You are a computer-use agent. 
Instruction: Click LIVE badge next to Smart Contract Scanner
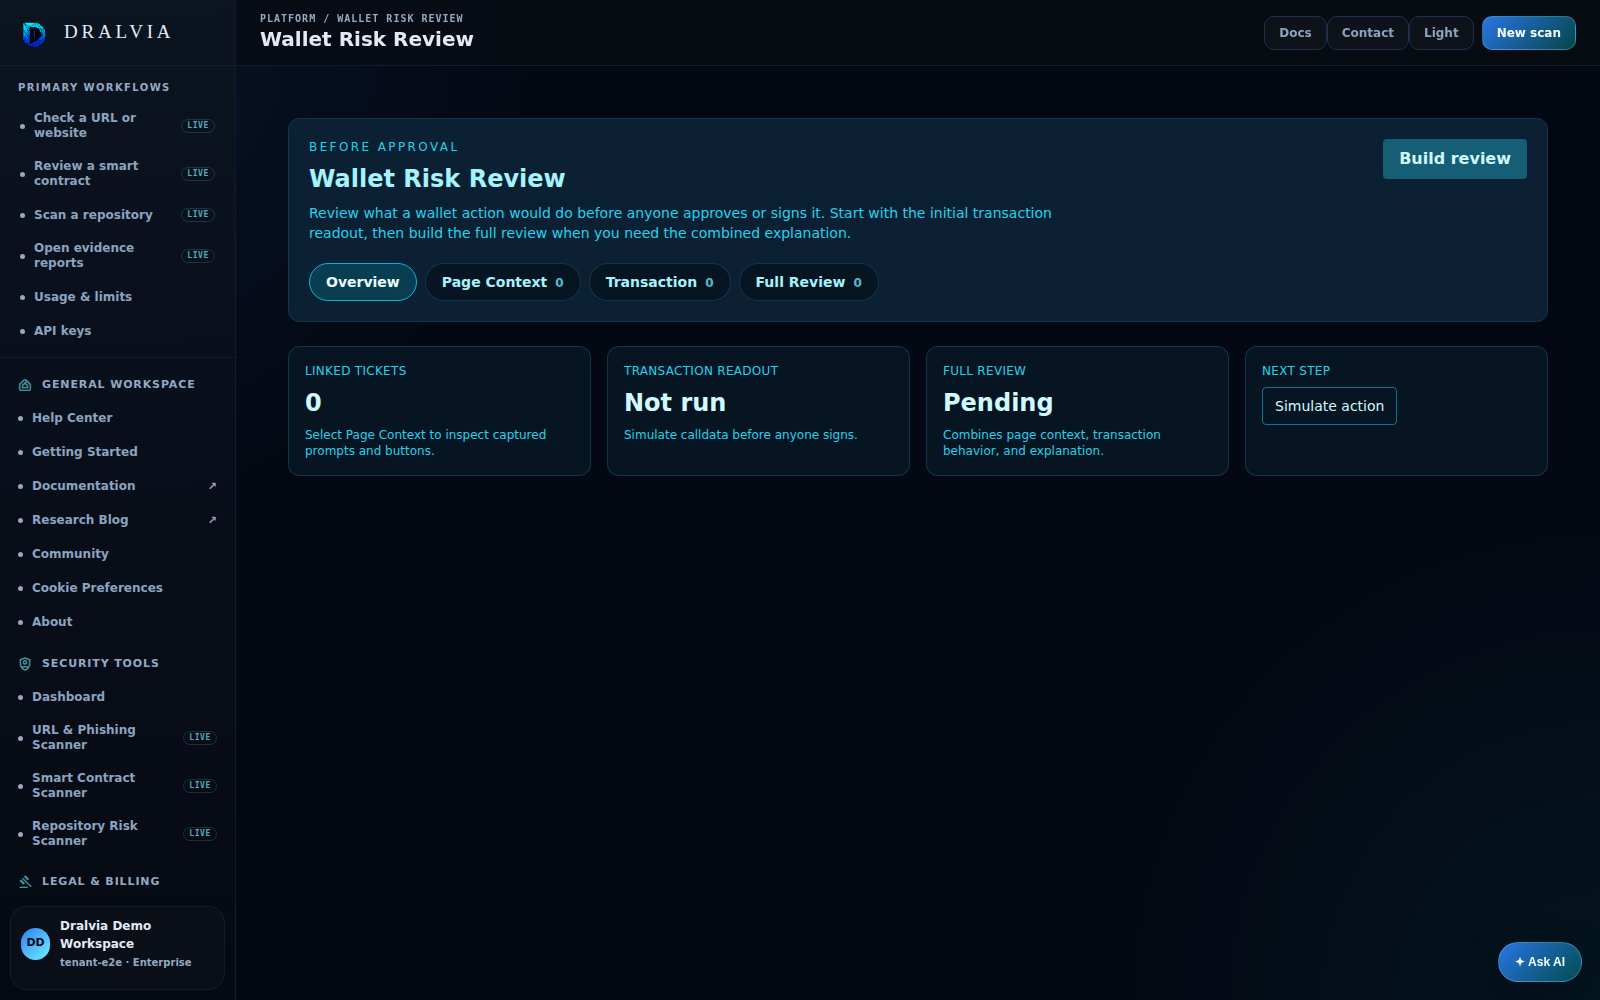pos(200,785)
